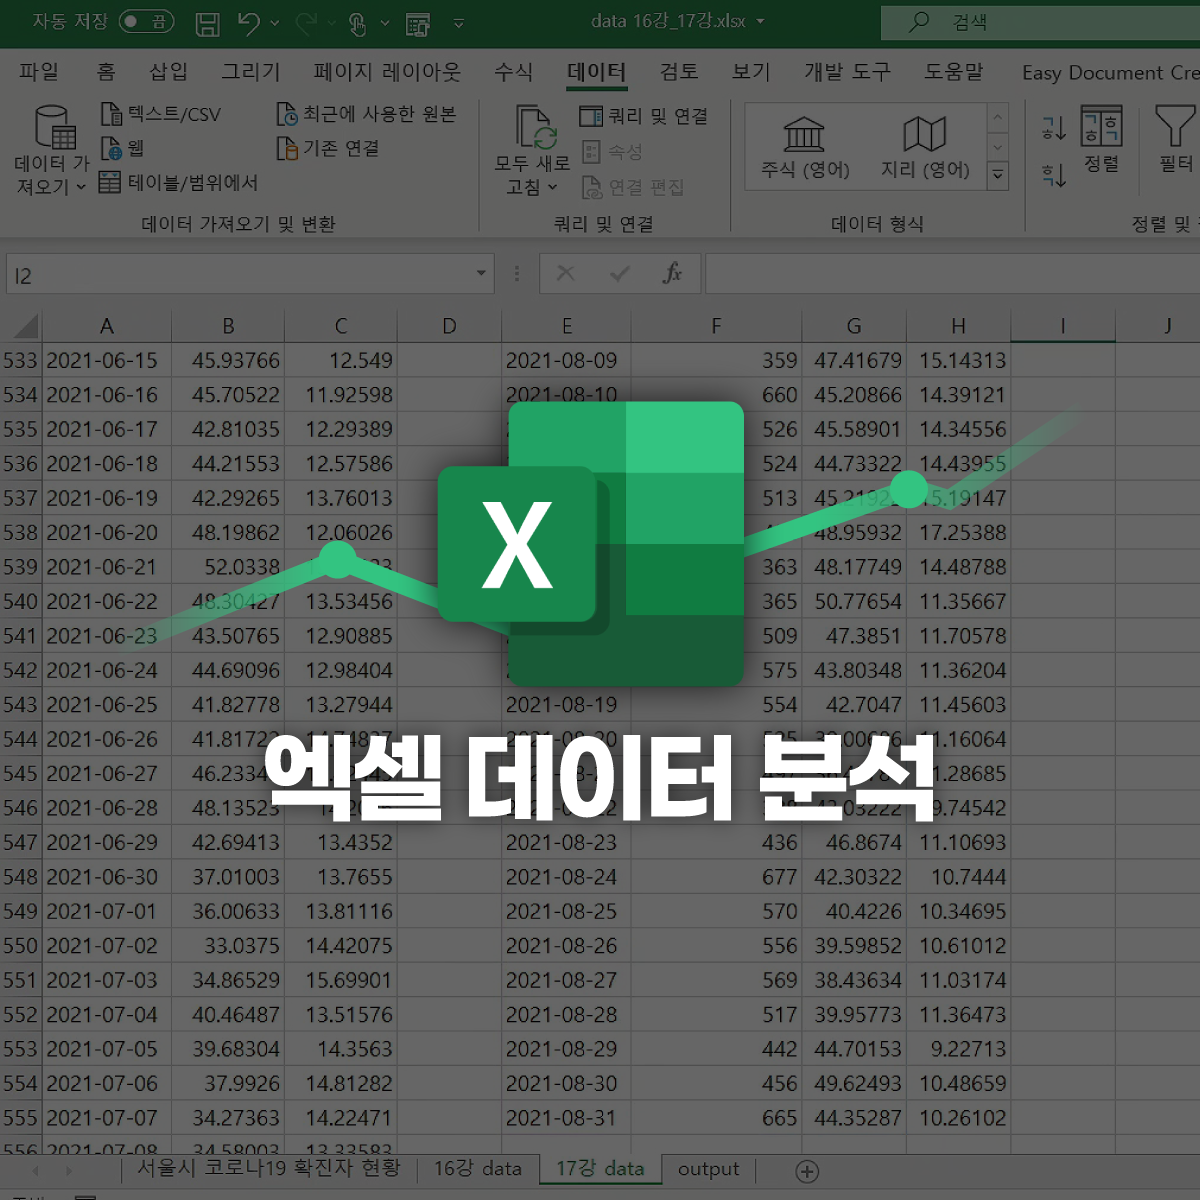Switch to the 삽입 ribbon tab
The image size is (1200, 1200).
[168, 72]
